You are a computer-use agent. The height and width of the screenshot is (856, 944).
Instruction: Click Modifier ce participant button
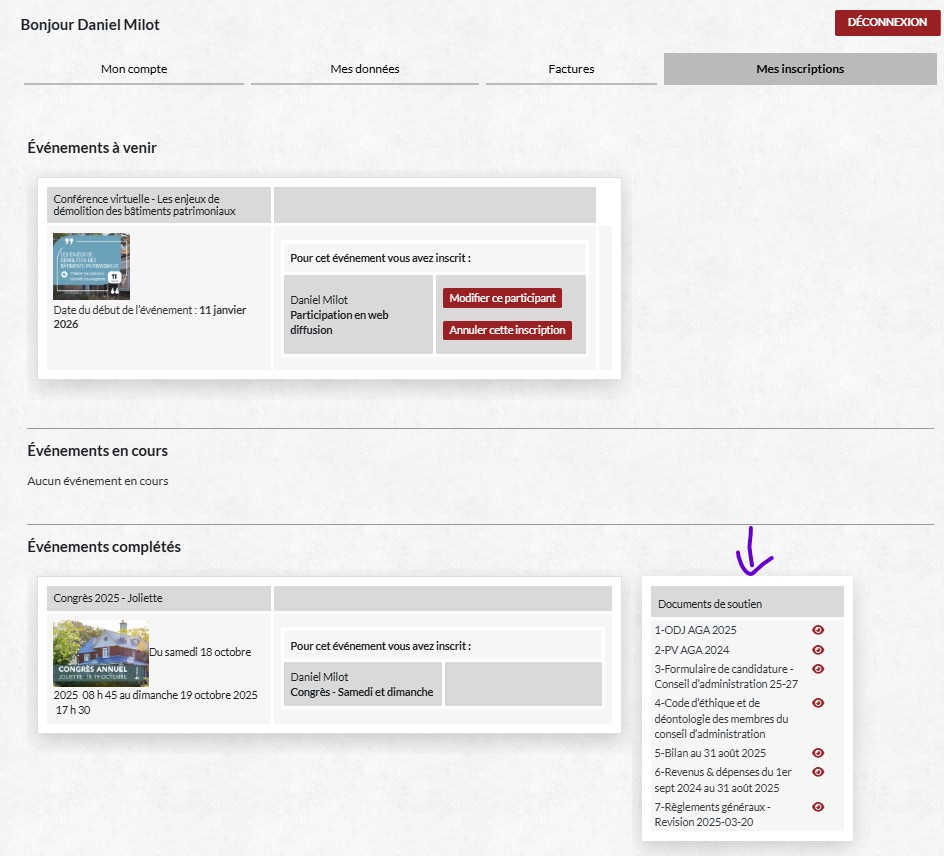pyautogui.click(x=502, y=298)
